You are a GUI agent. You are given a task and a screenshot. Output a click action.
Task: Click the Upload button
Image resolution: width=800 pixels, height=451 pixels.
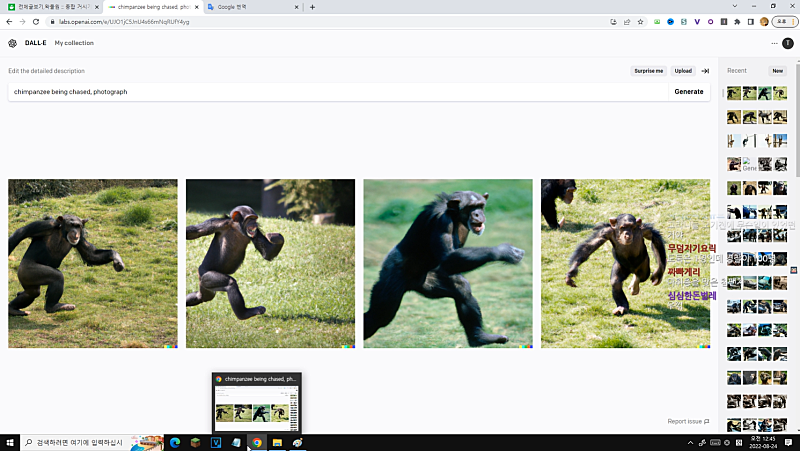coord(683,71)
